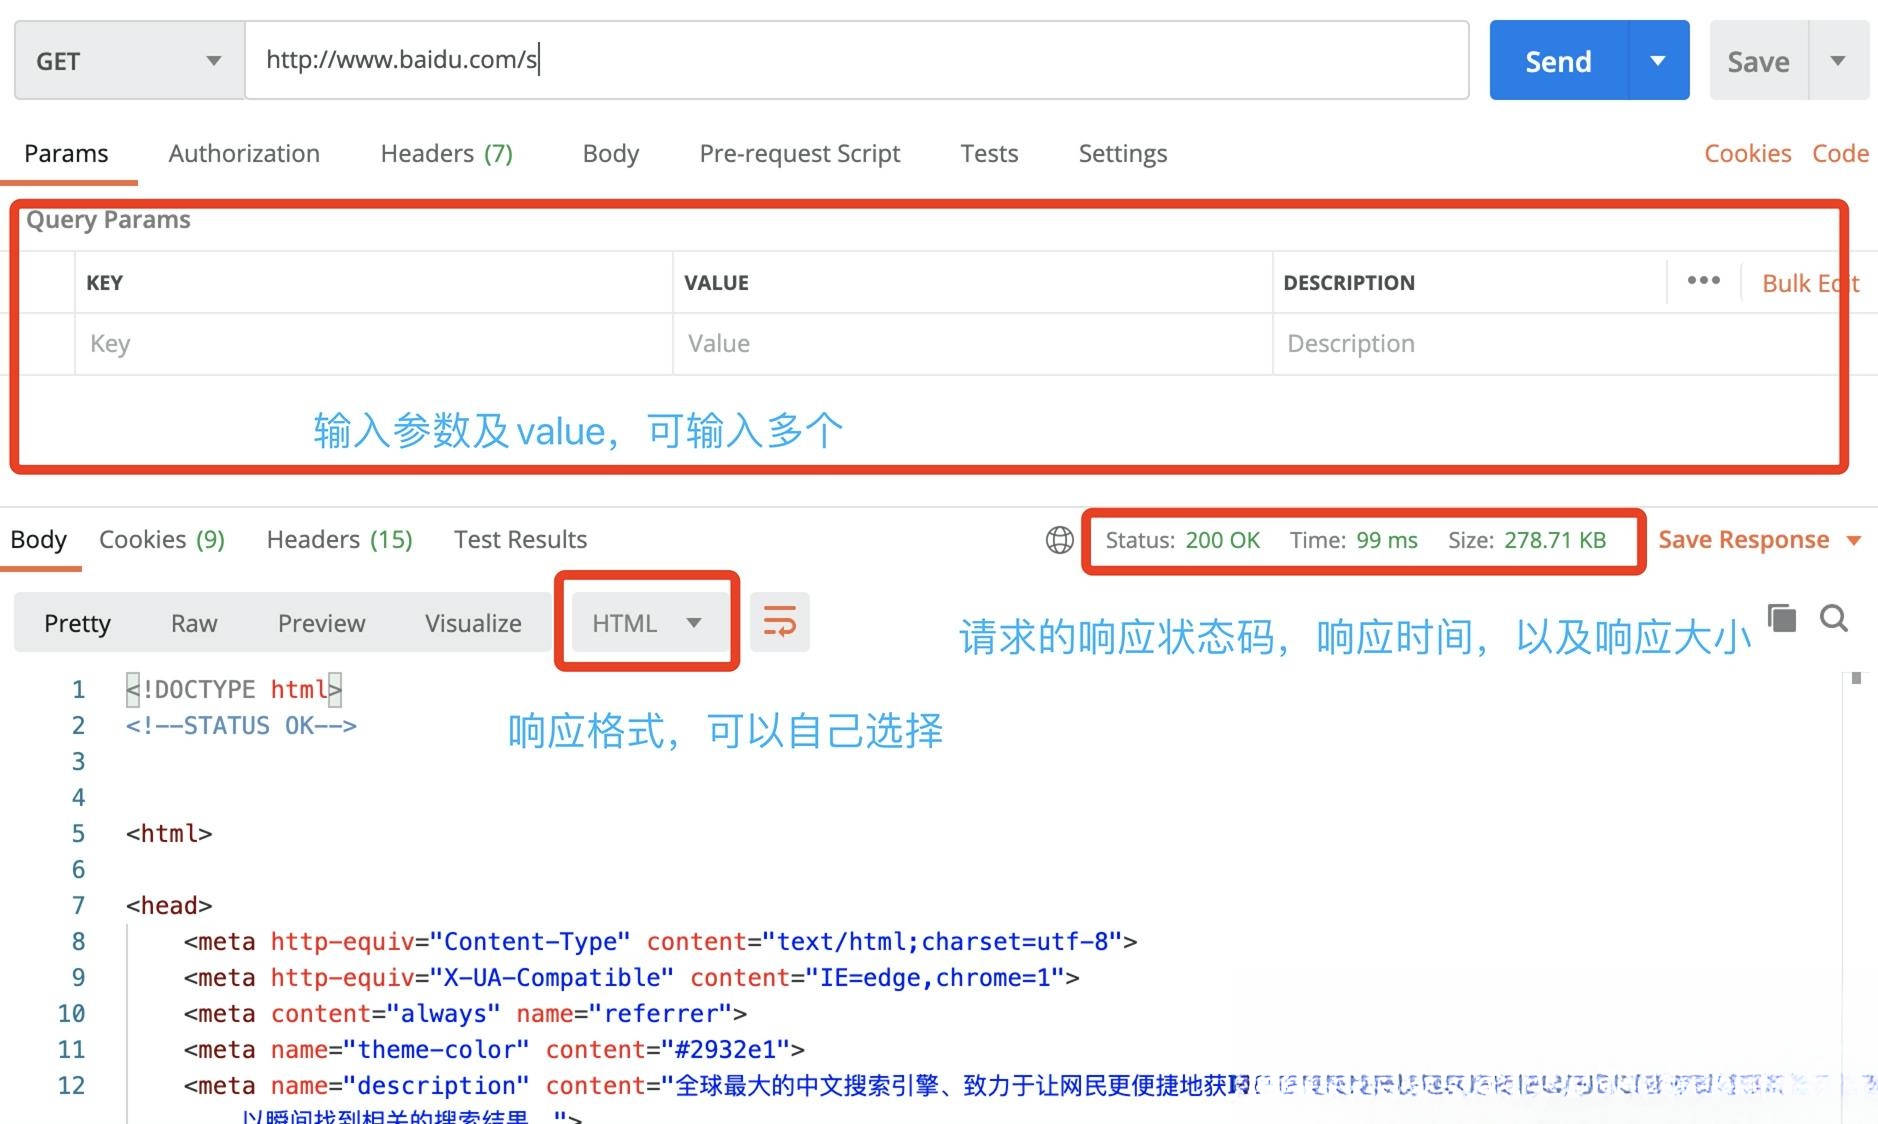Click the Query Params heading
The width and height of the screenshot is (1878, 1124).
pyautogui.click(x=108, y=220)
